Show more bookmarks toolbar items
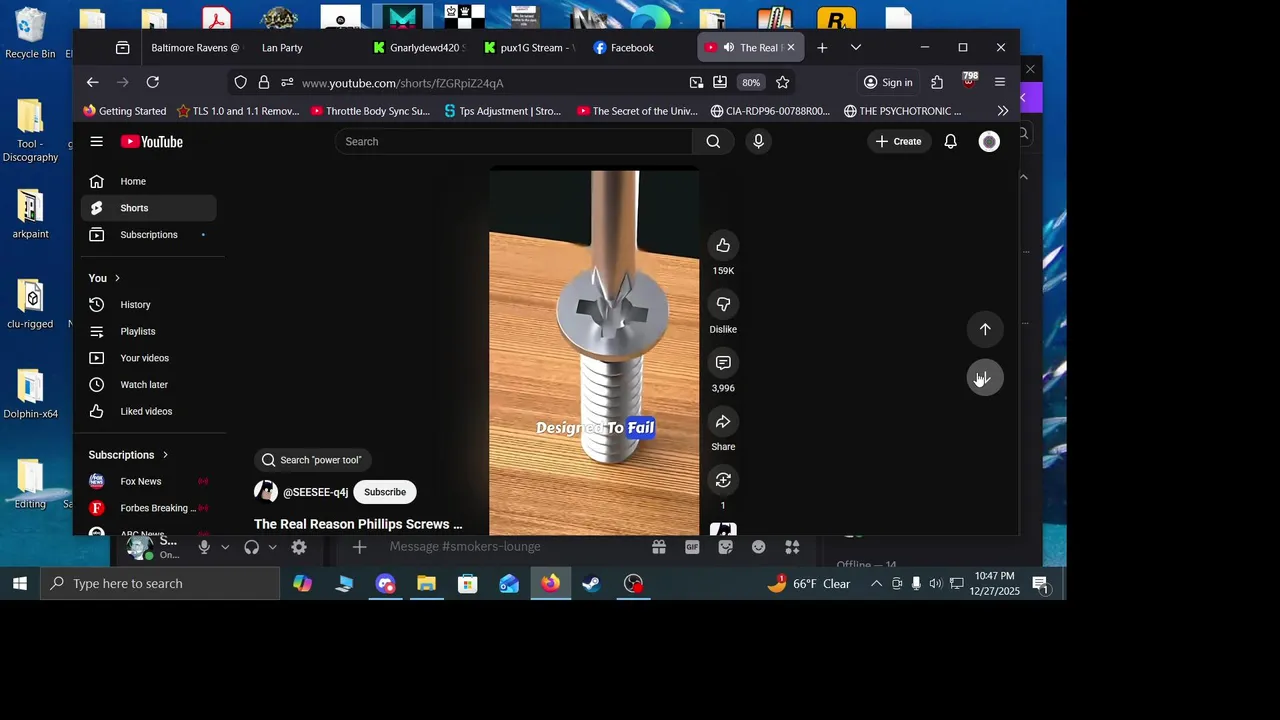The image size is (1280, 720). click(1003, 111)
